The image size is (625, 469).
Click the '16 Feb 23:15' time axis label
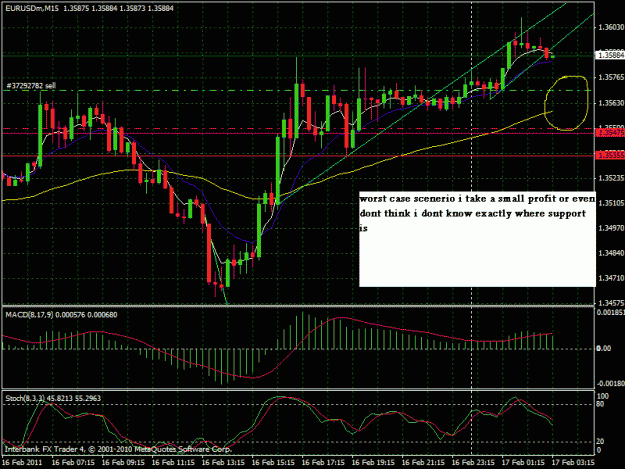coord(474,463)
